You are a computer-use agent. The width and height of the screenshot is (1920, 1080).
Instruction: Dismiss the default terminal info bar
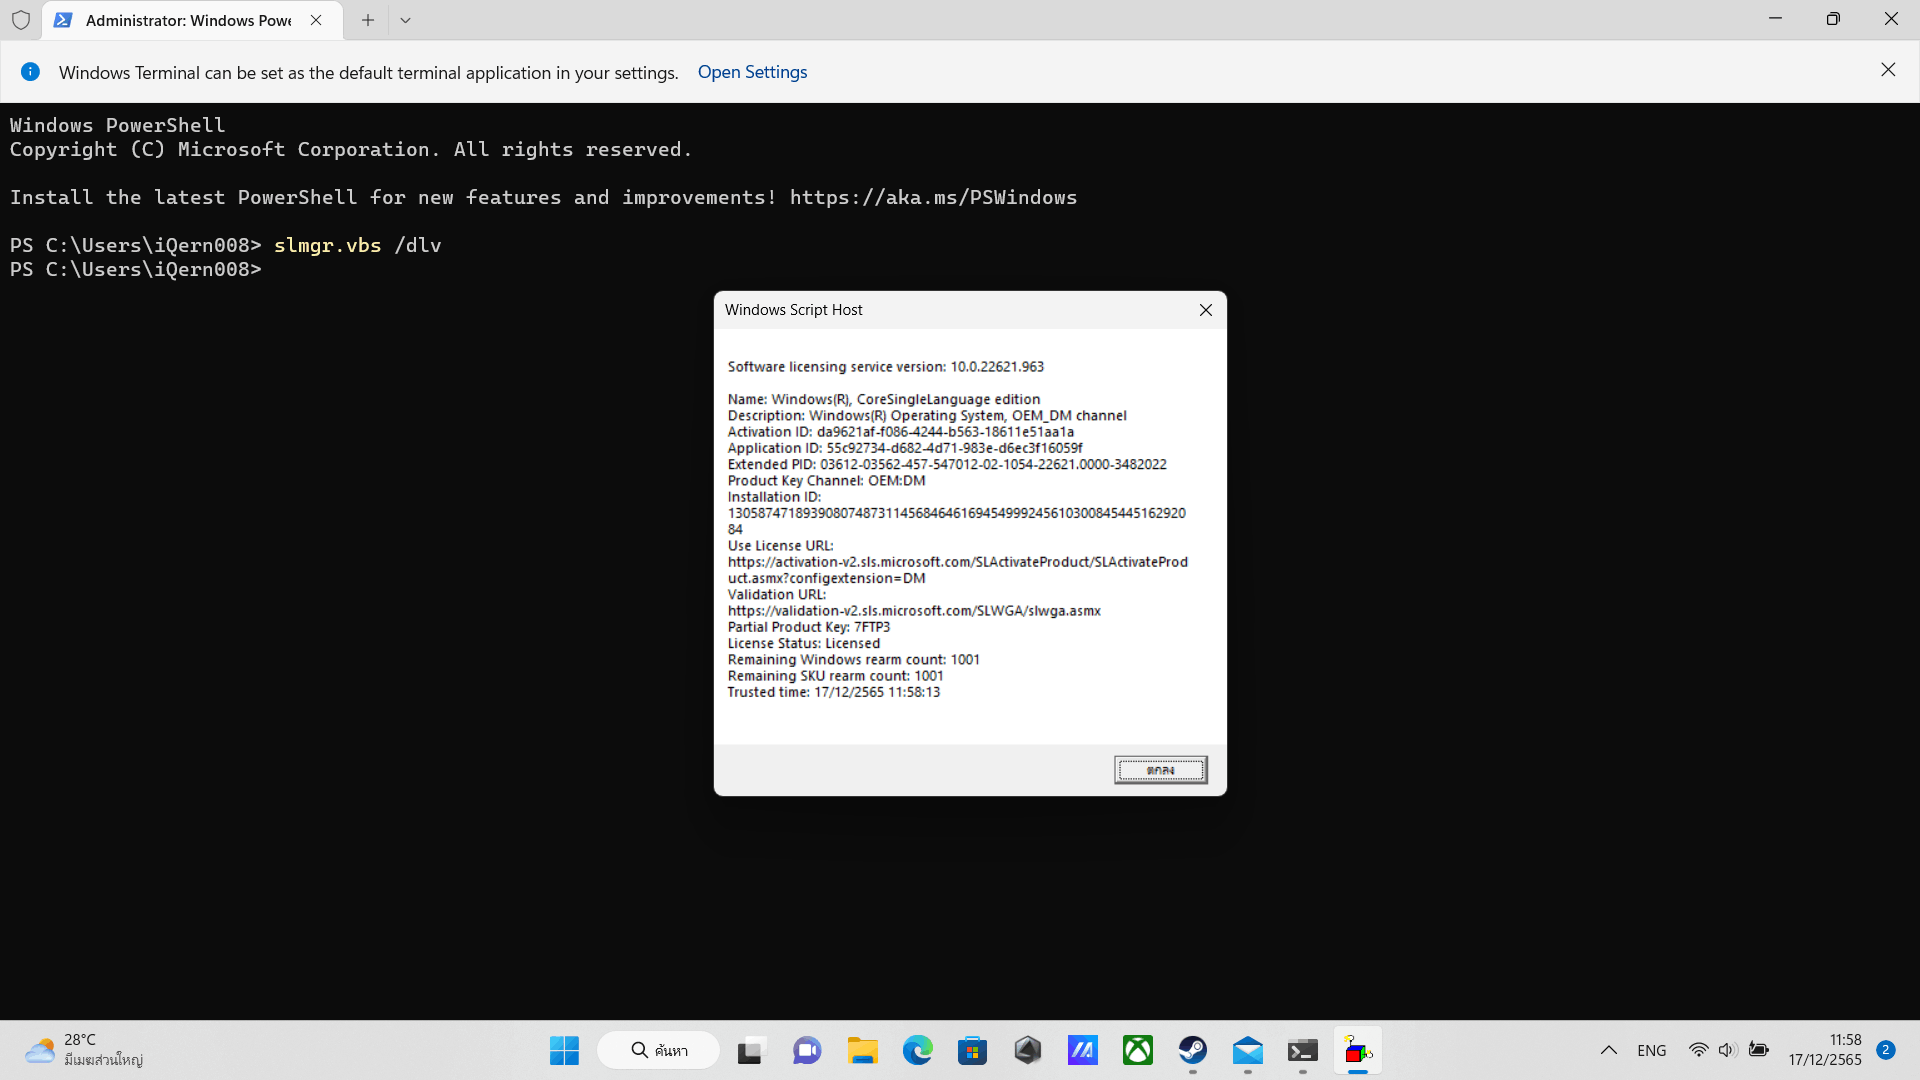pos(1887,70)
